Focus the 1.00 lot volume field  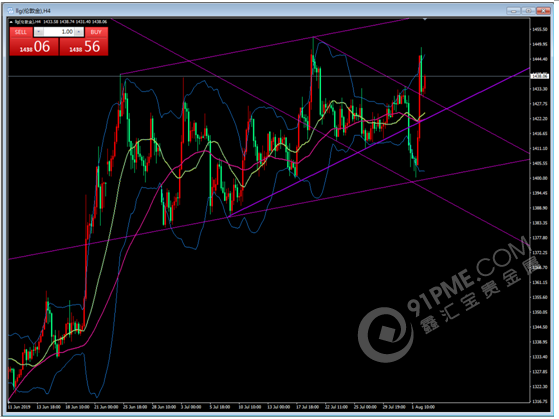click(59, 32)
